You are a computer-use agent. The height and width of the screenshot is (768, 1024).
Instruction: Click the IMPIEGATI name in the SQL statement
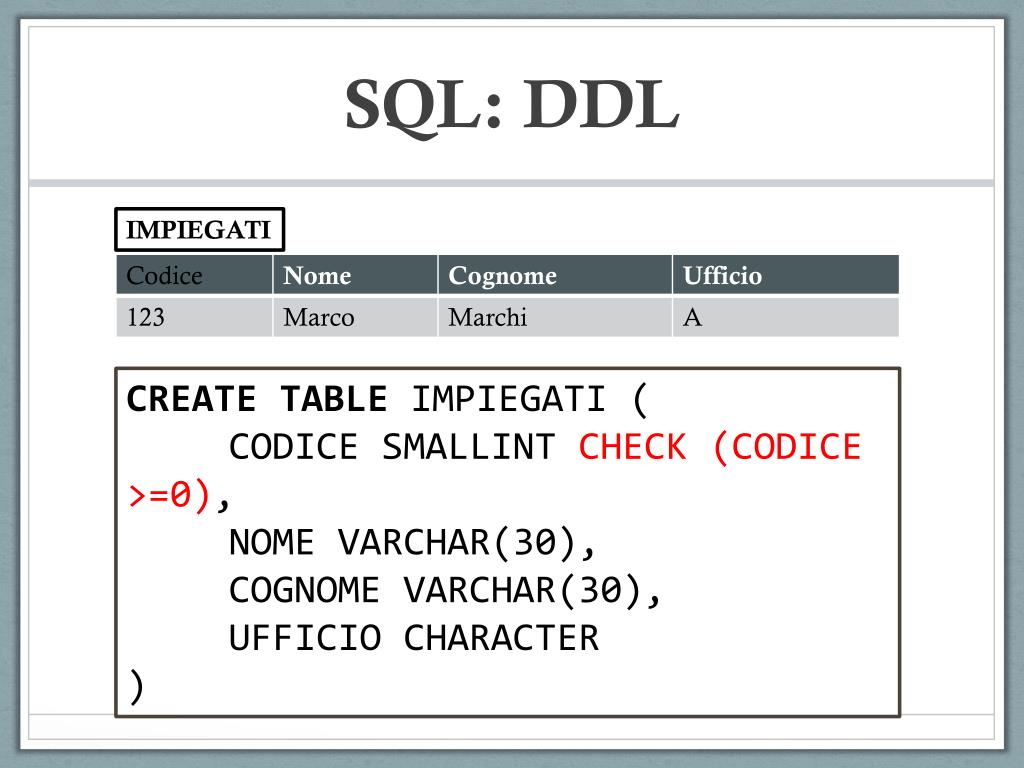[x=509, y=399]
